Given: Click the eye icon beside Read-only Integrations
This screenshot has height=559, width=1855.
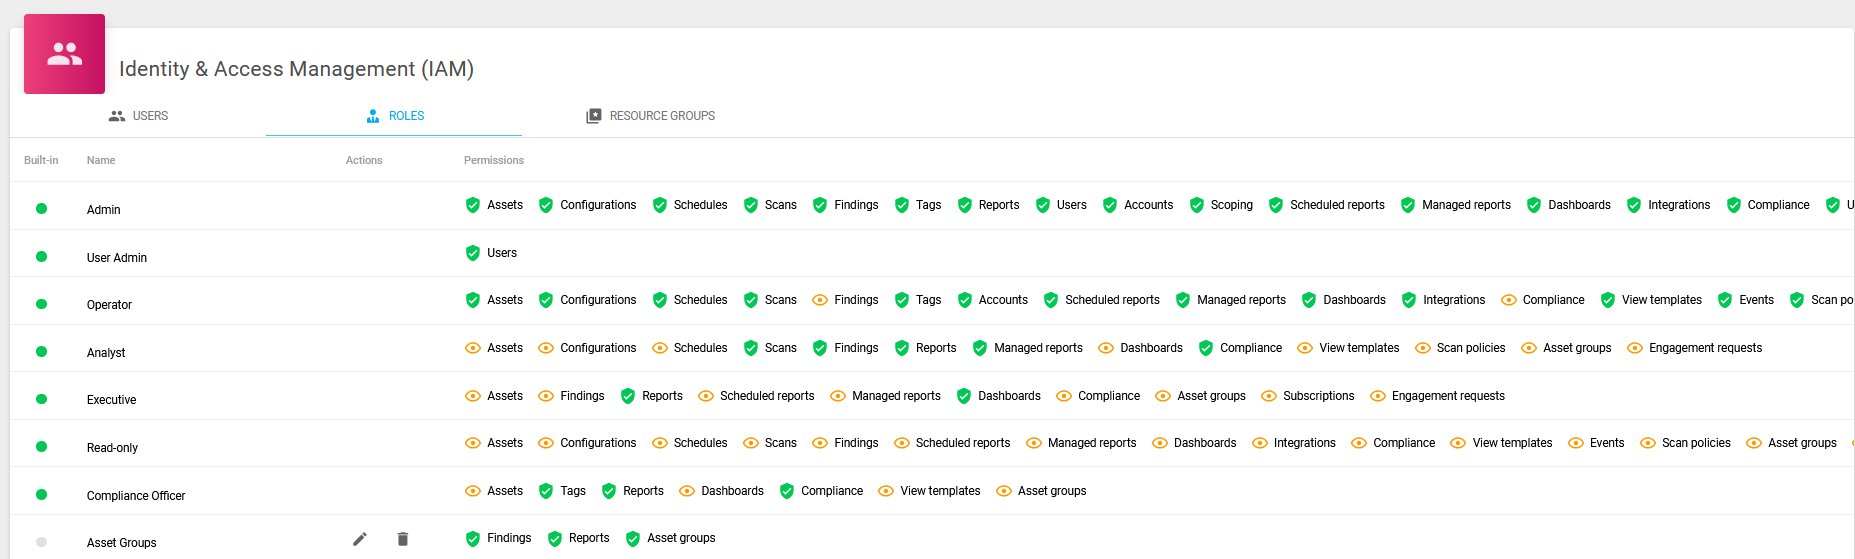Looking at the screenshot, I should pos(1260,443).
